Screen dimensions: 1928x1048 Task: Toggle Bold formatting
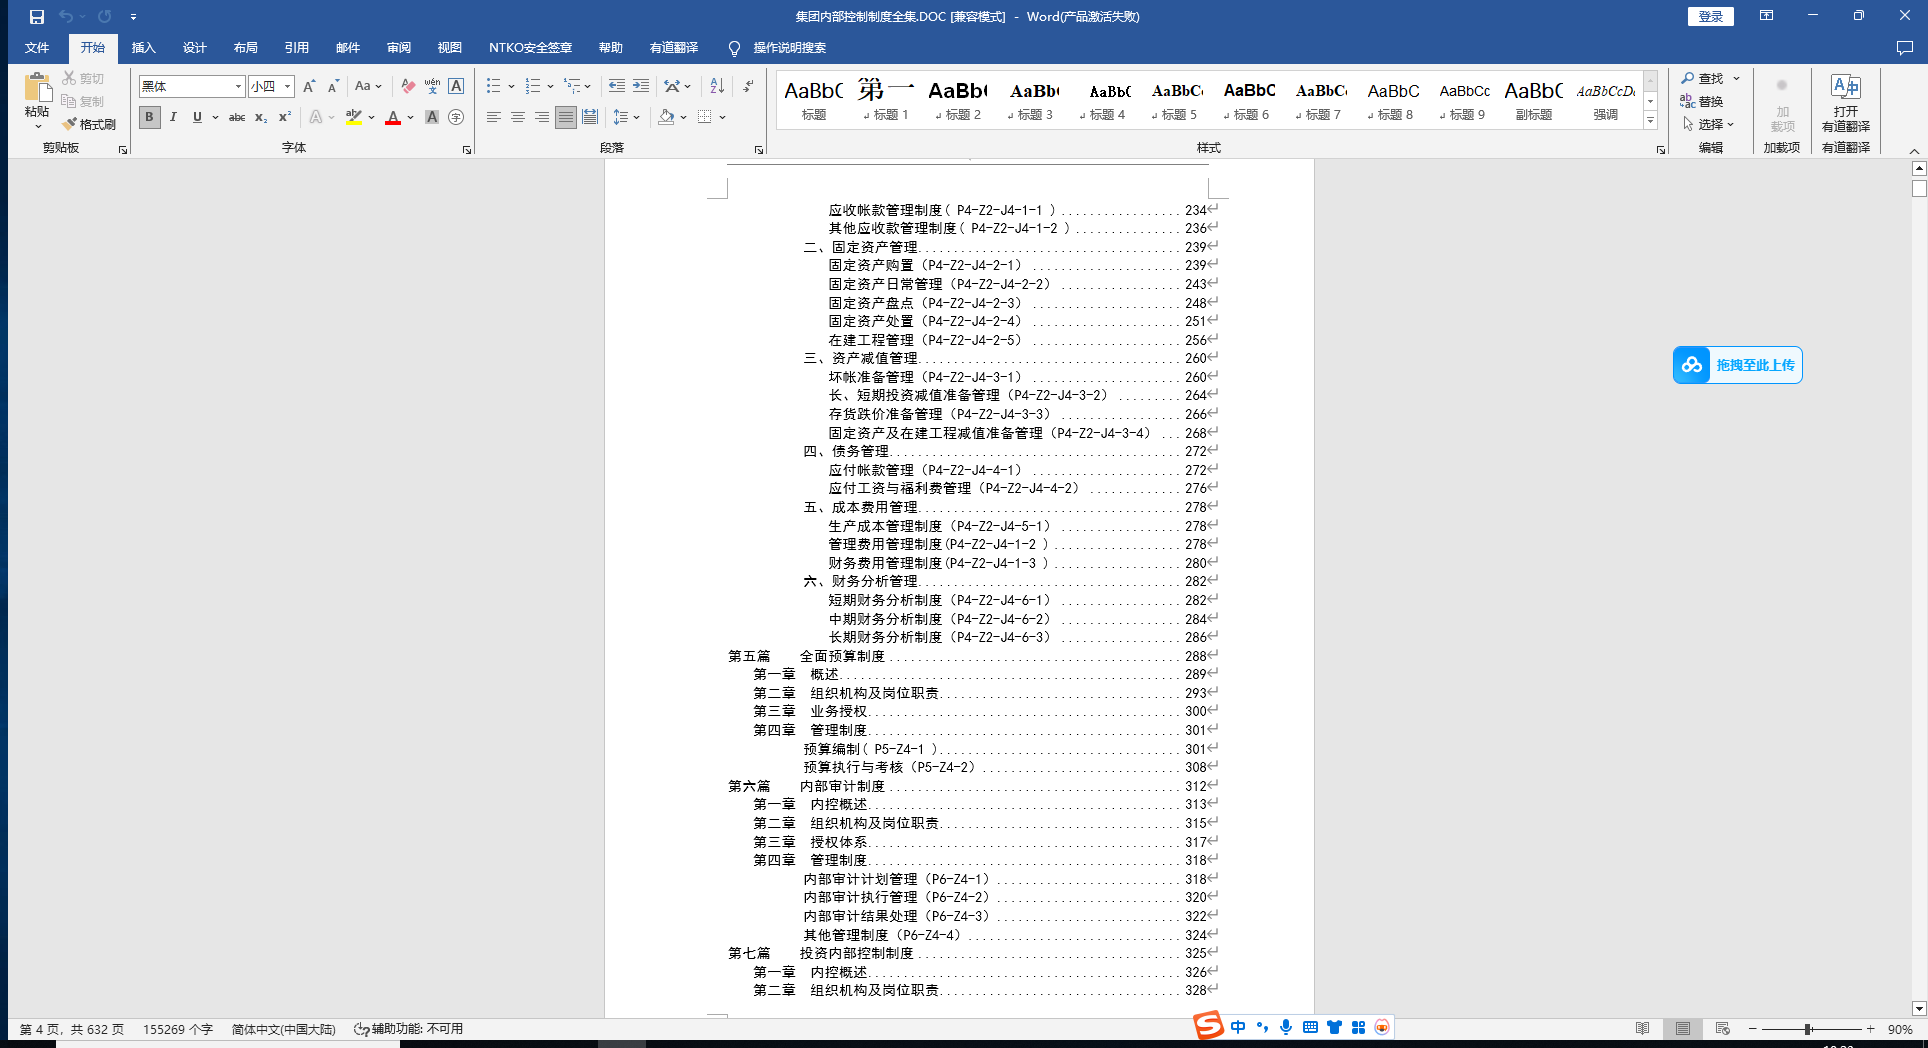pos(149,118)
